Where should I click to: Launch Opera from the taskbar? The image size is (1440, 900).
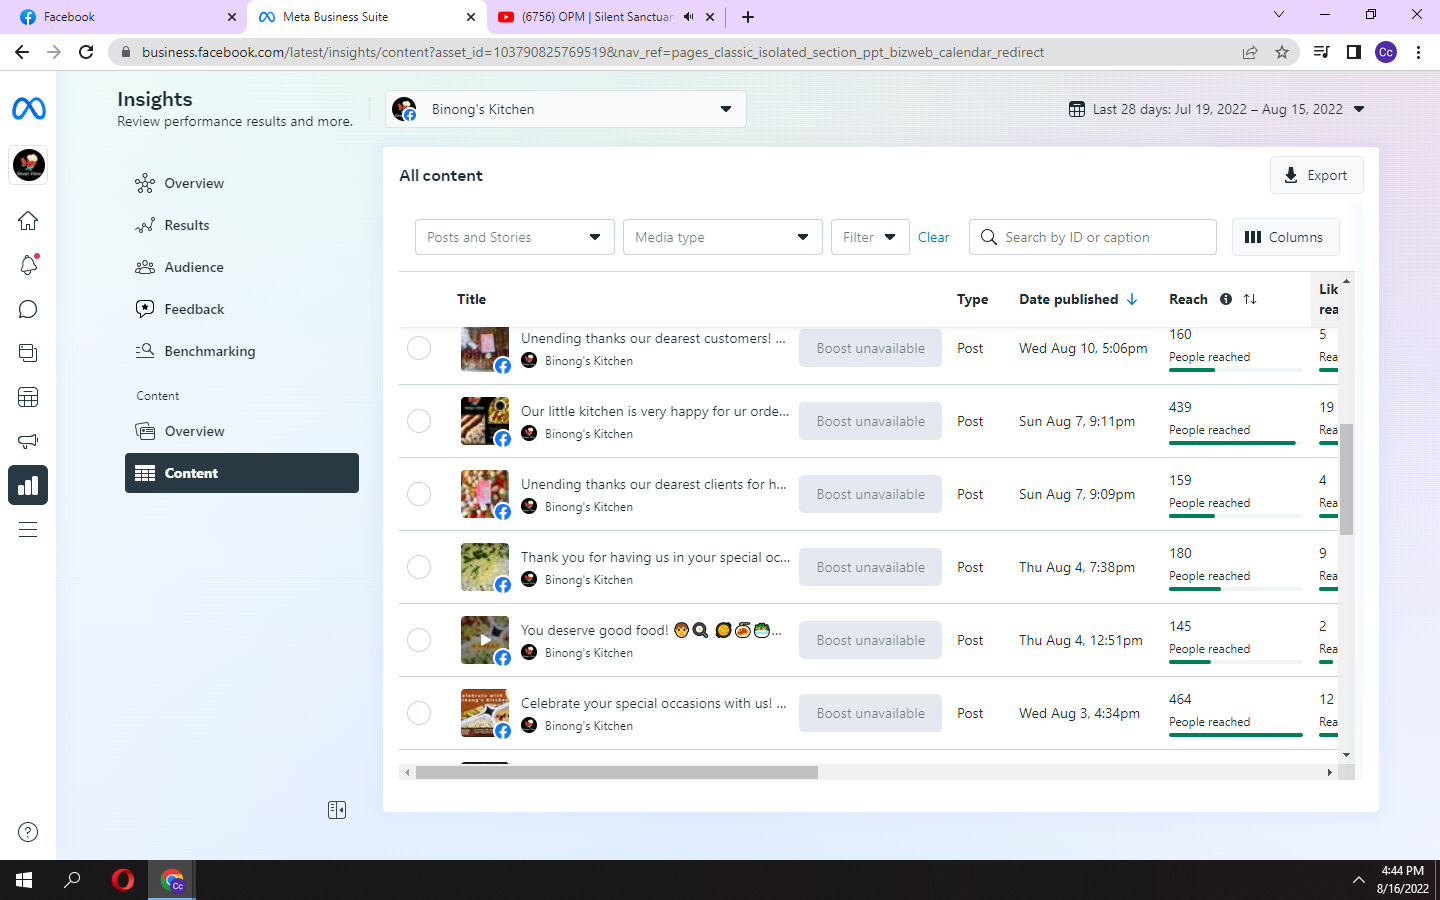tap(123, 880)
